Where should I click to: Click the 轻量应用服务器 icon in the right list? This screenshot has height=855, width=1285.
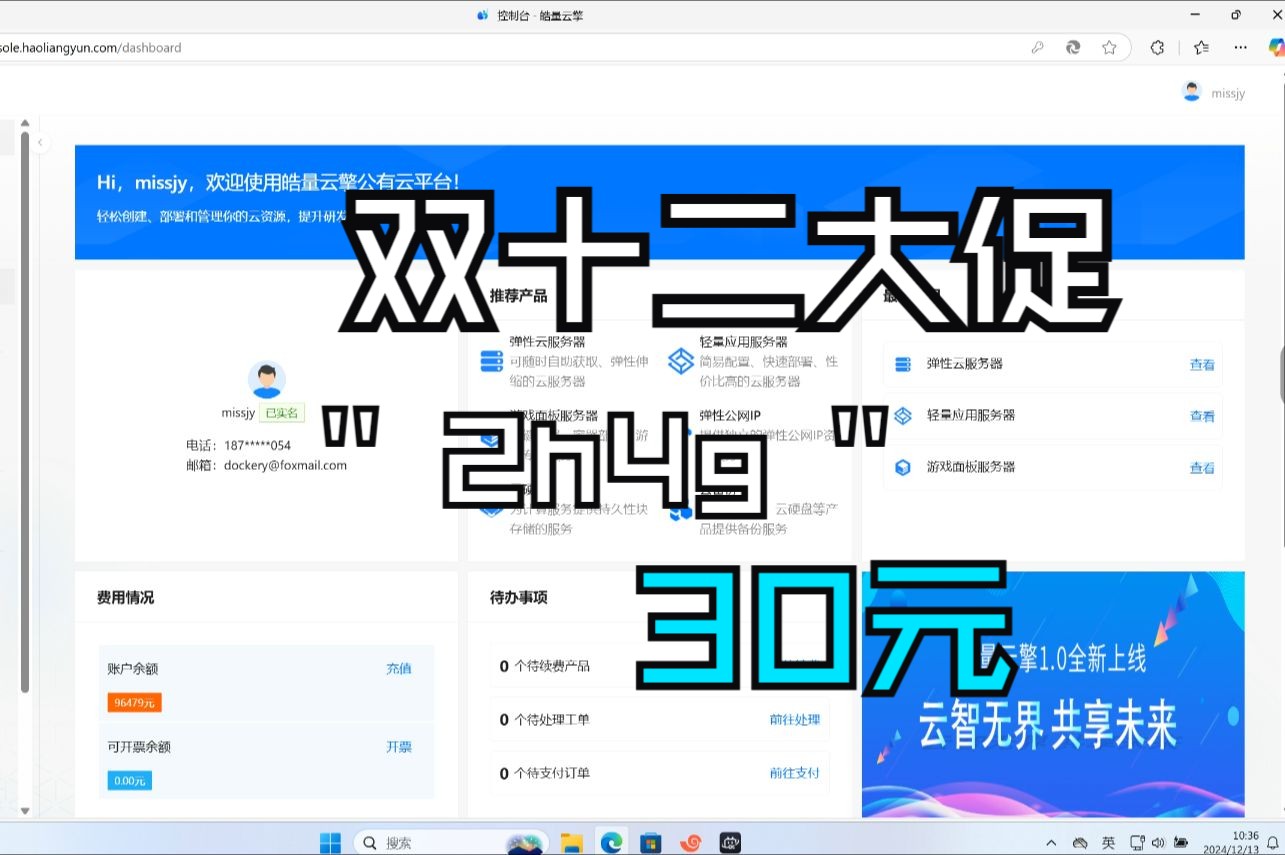tap(903, 415)
